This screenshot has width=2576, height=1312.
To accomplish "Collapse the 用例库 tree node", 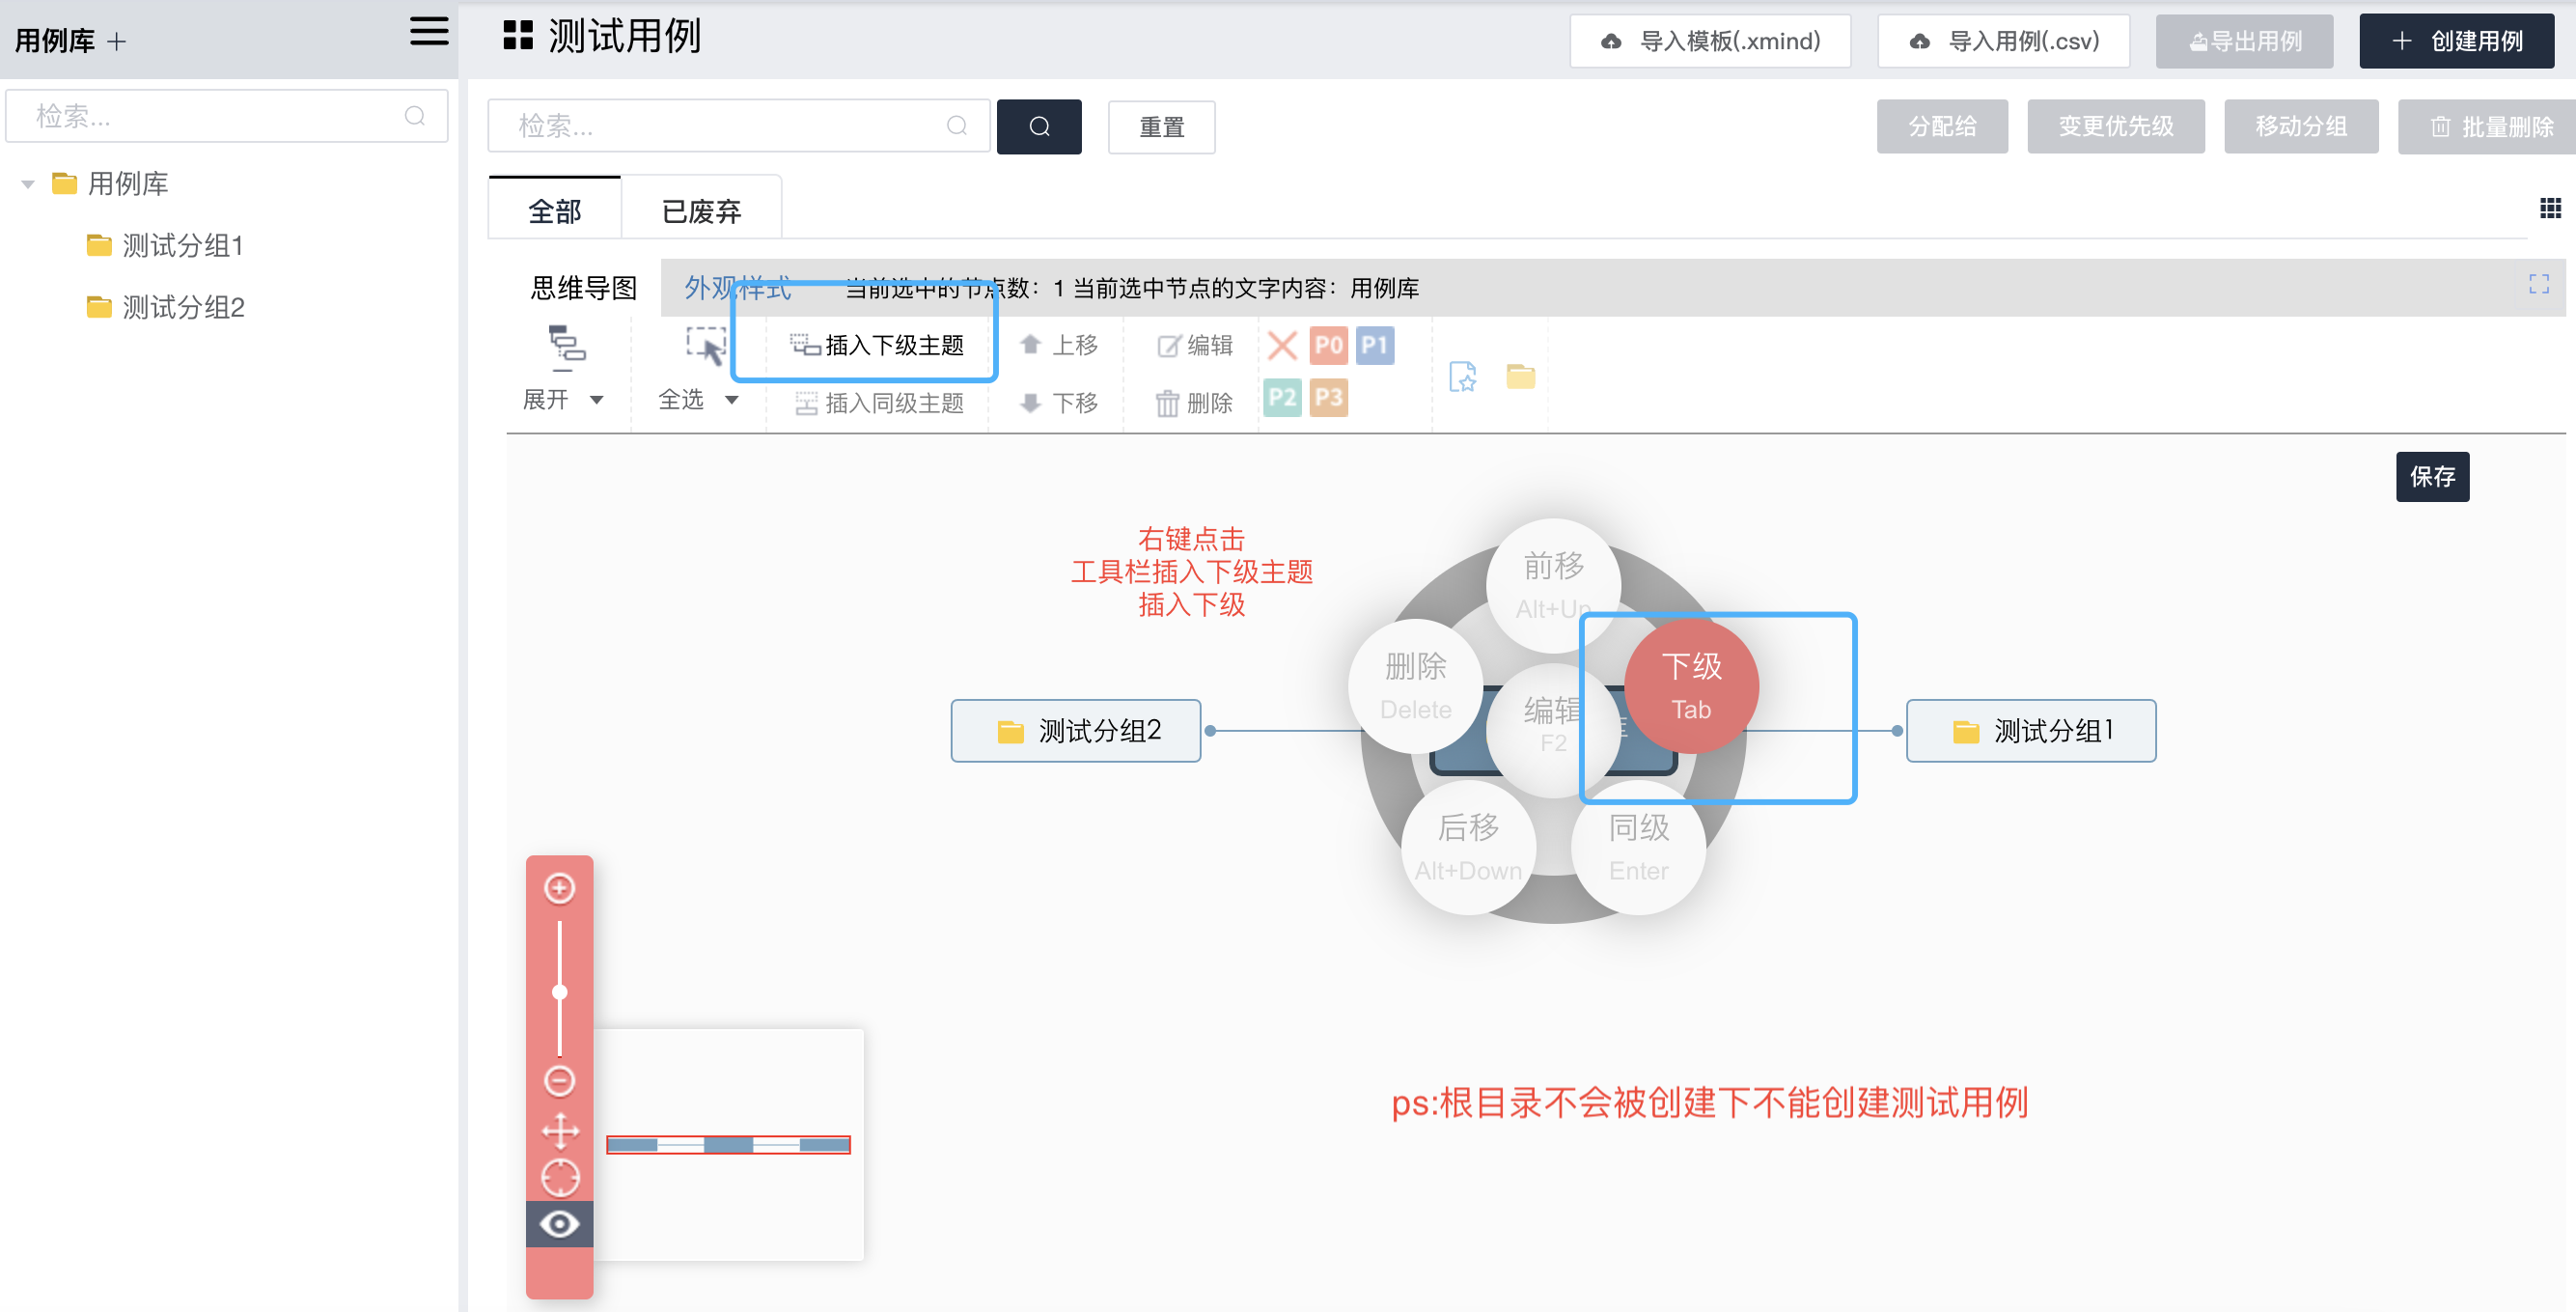I will [x=28, y=184].
